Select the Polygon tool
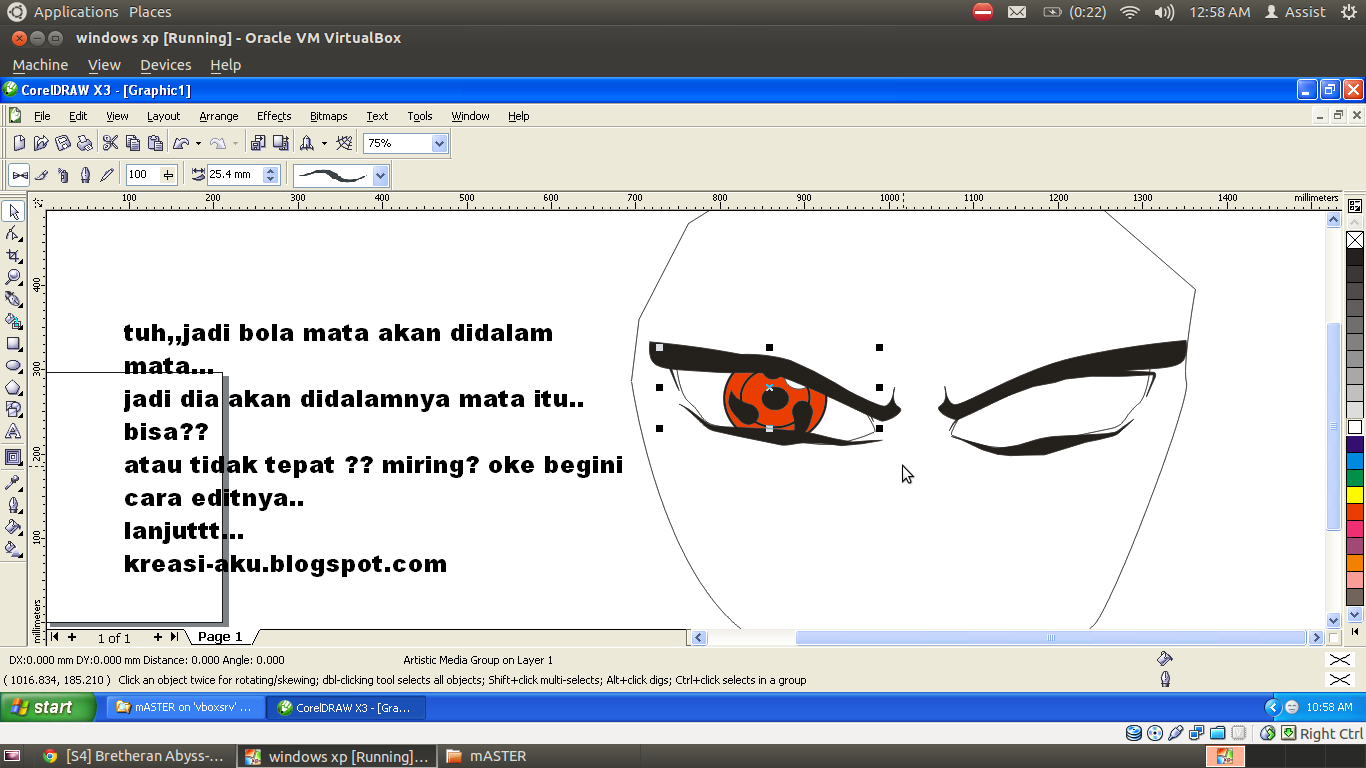1366x768 pixels. click(x=13, y=387)
